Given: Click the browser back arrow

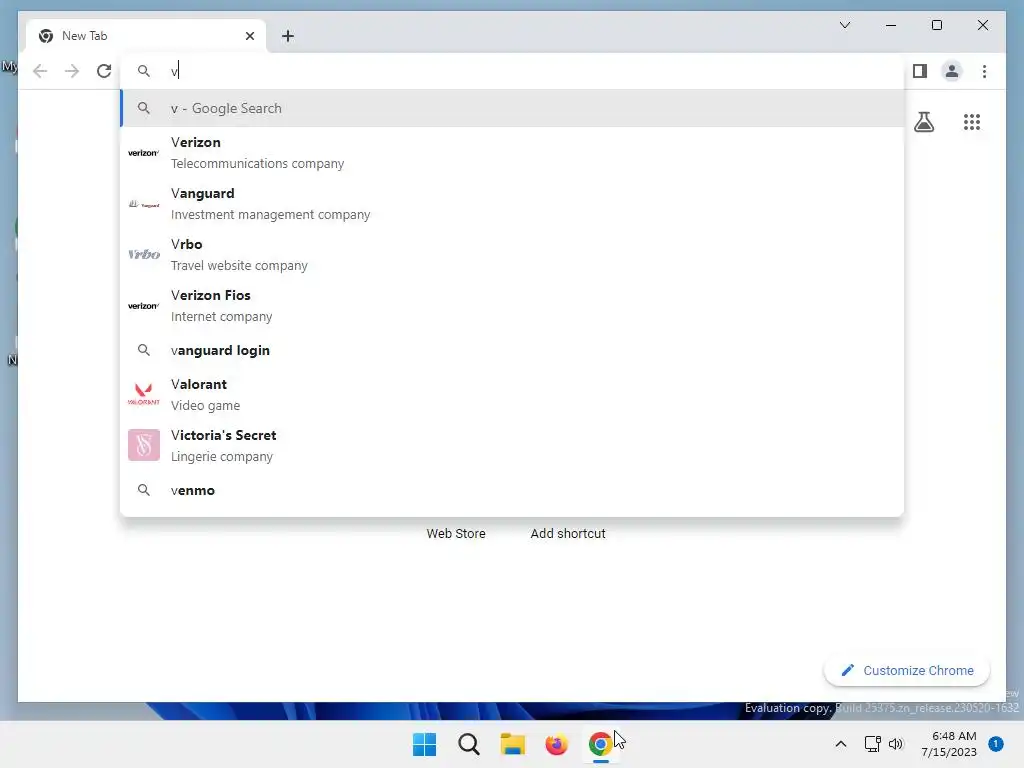Looking at the screenshot, I should pos(40,71).
